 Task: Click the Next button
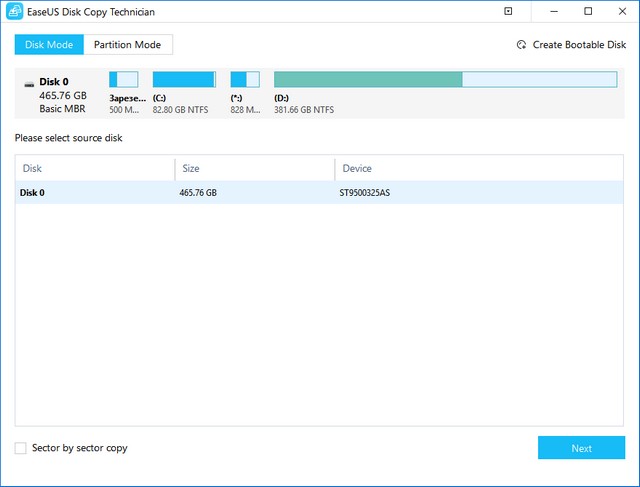[581, 448]
